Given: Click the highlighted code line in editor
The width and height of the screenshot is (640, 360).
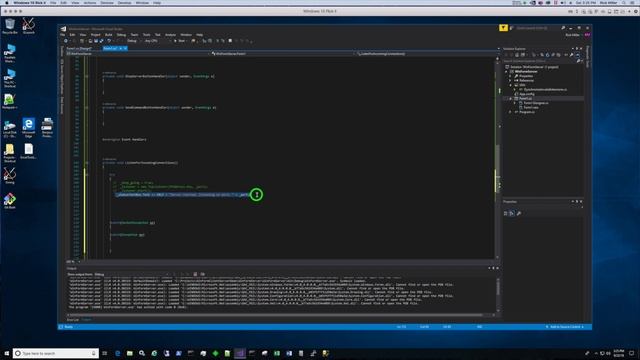Looking at the screenshot, I should (182, 195).
